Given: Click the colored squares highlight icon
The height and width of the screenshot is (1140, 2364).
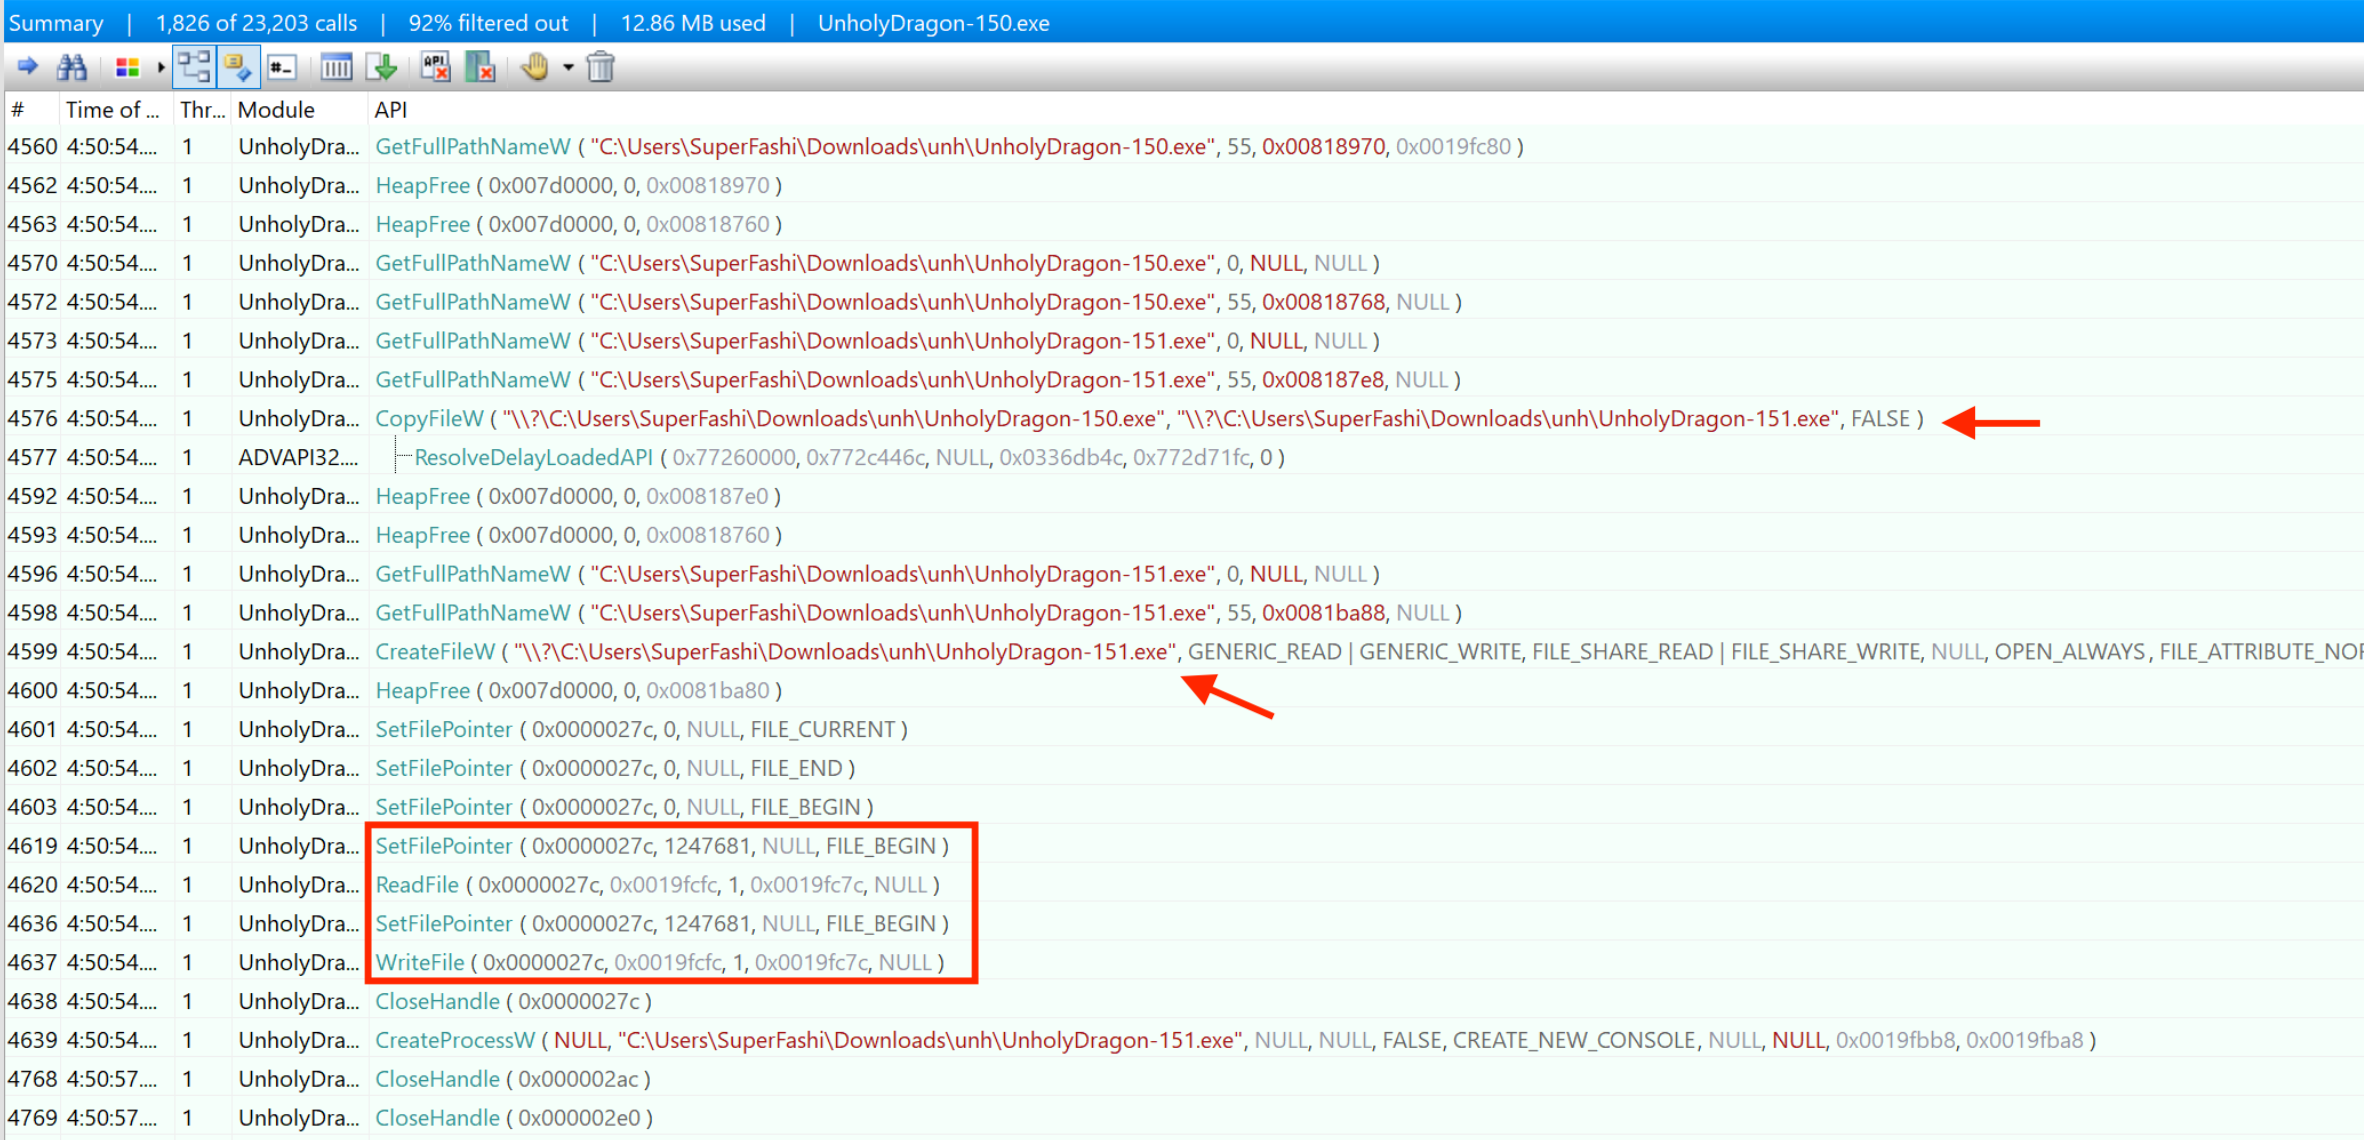Looking at the screenshot, I should click(x=127, y=67).
